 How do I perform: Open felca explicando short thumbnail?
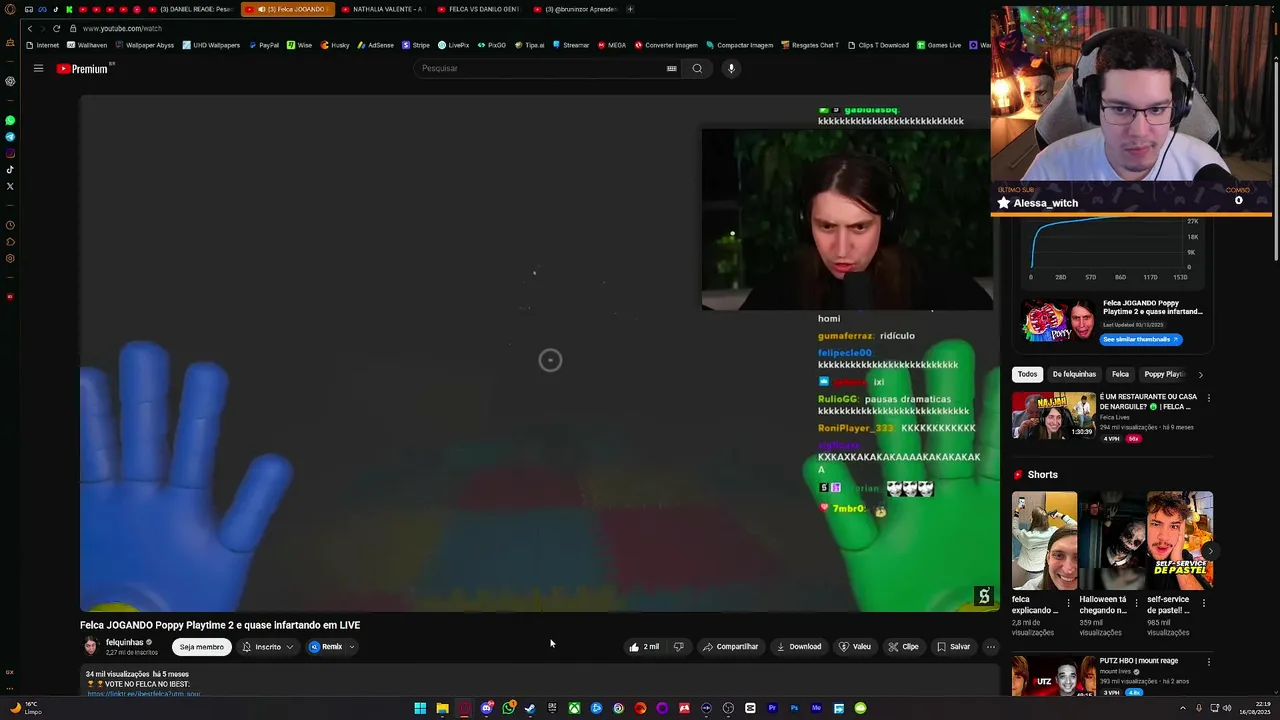coord(1044,540)
